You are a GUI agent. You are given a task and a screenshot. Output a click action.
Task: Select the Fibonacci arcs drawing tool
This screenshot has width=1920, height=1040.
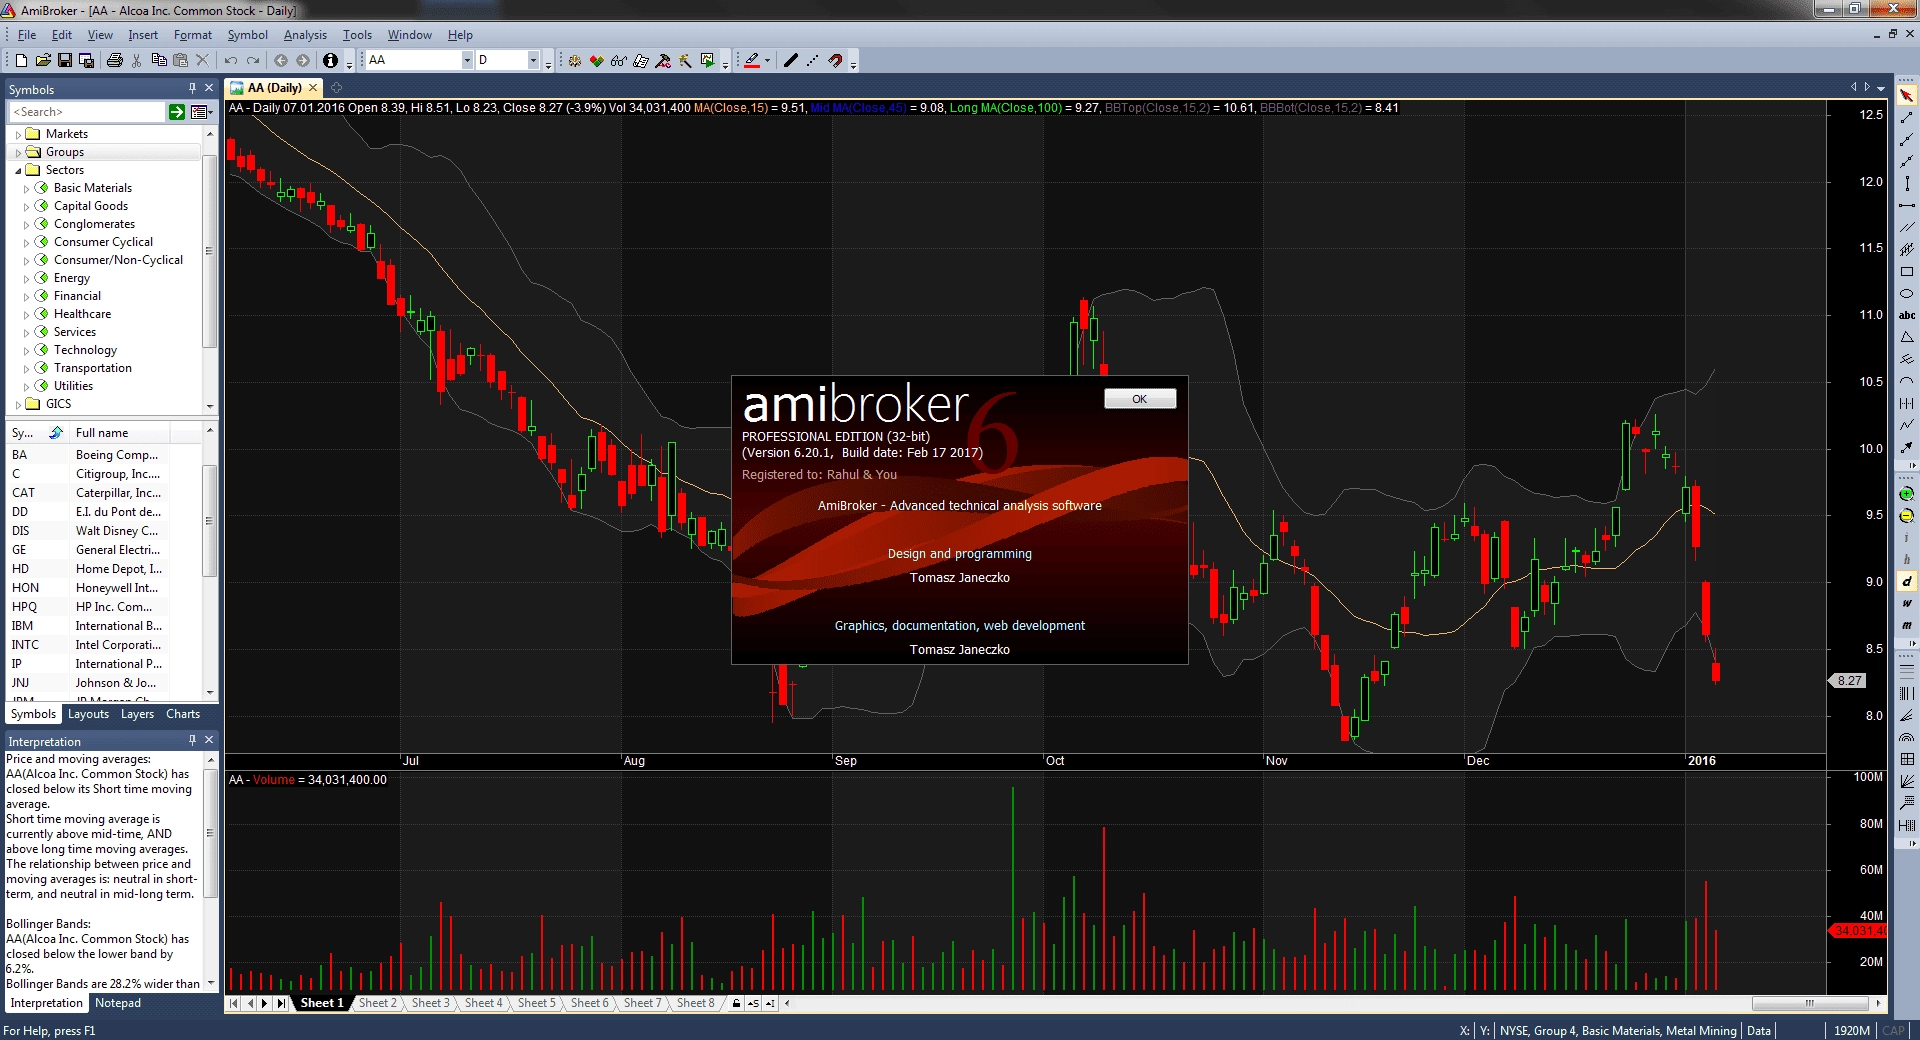pos(1906,737)
